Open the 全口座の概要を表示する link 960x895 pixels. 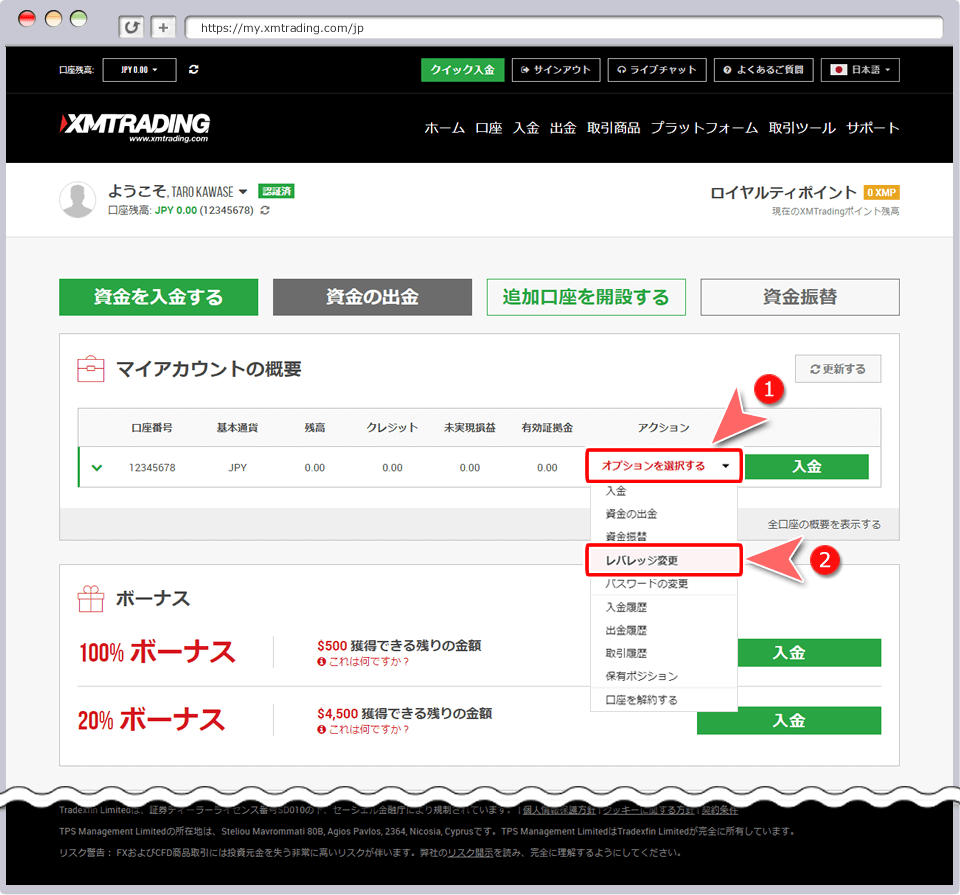(x=824, y=524)
